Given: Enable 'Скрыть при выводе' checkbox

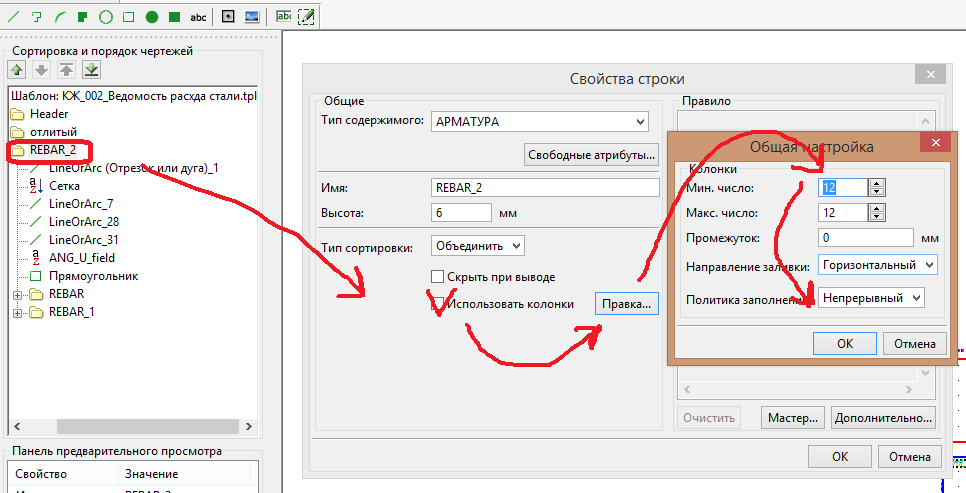Looking at the screenshot, I should (x=437, y=277).
